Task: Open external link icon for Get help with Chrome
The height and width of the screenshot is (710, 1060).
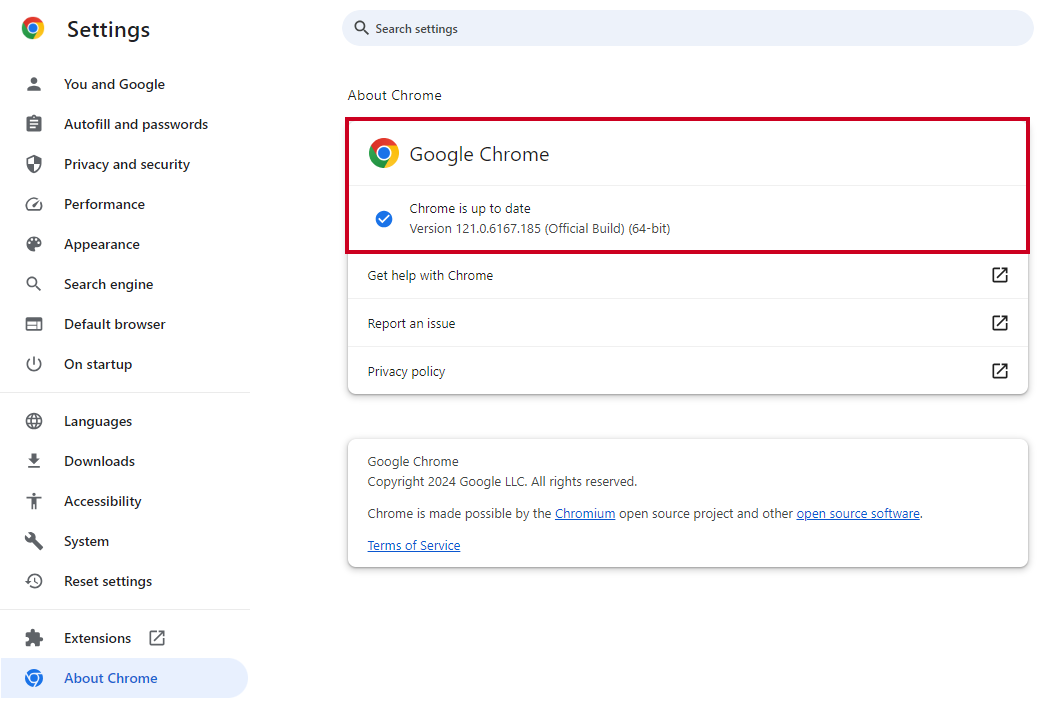Action: [1000, 275]
